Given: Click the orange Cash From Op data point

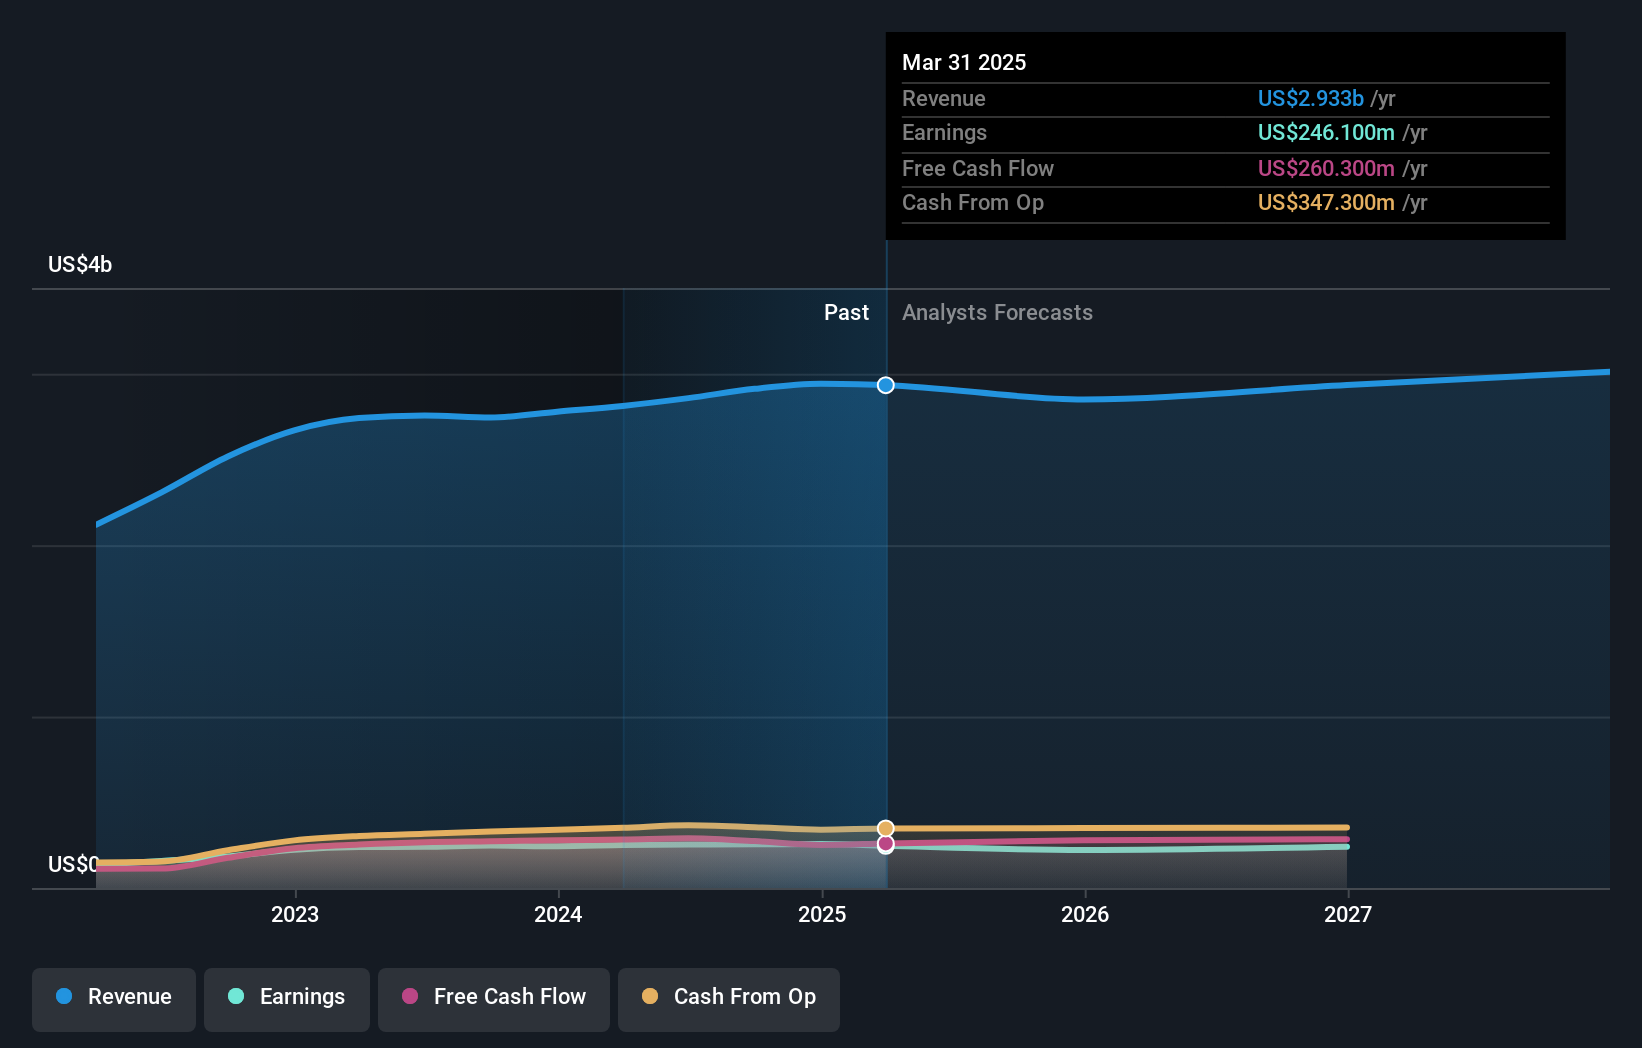Looking at the screenshot, I should [x=886, y=828].
